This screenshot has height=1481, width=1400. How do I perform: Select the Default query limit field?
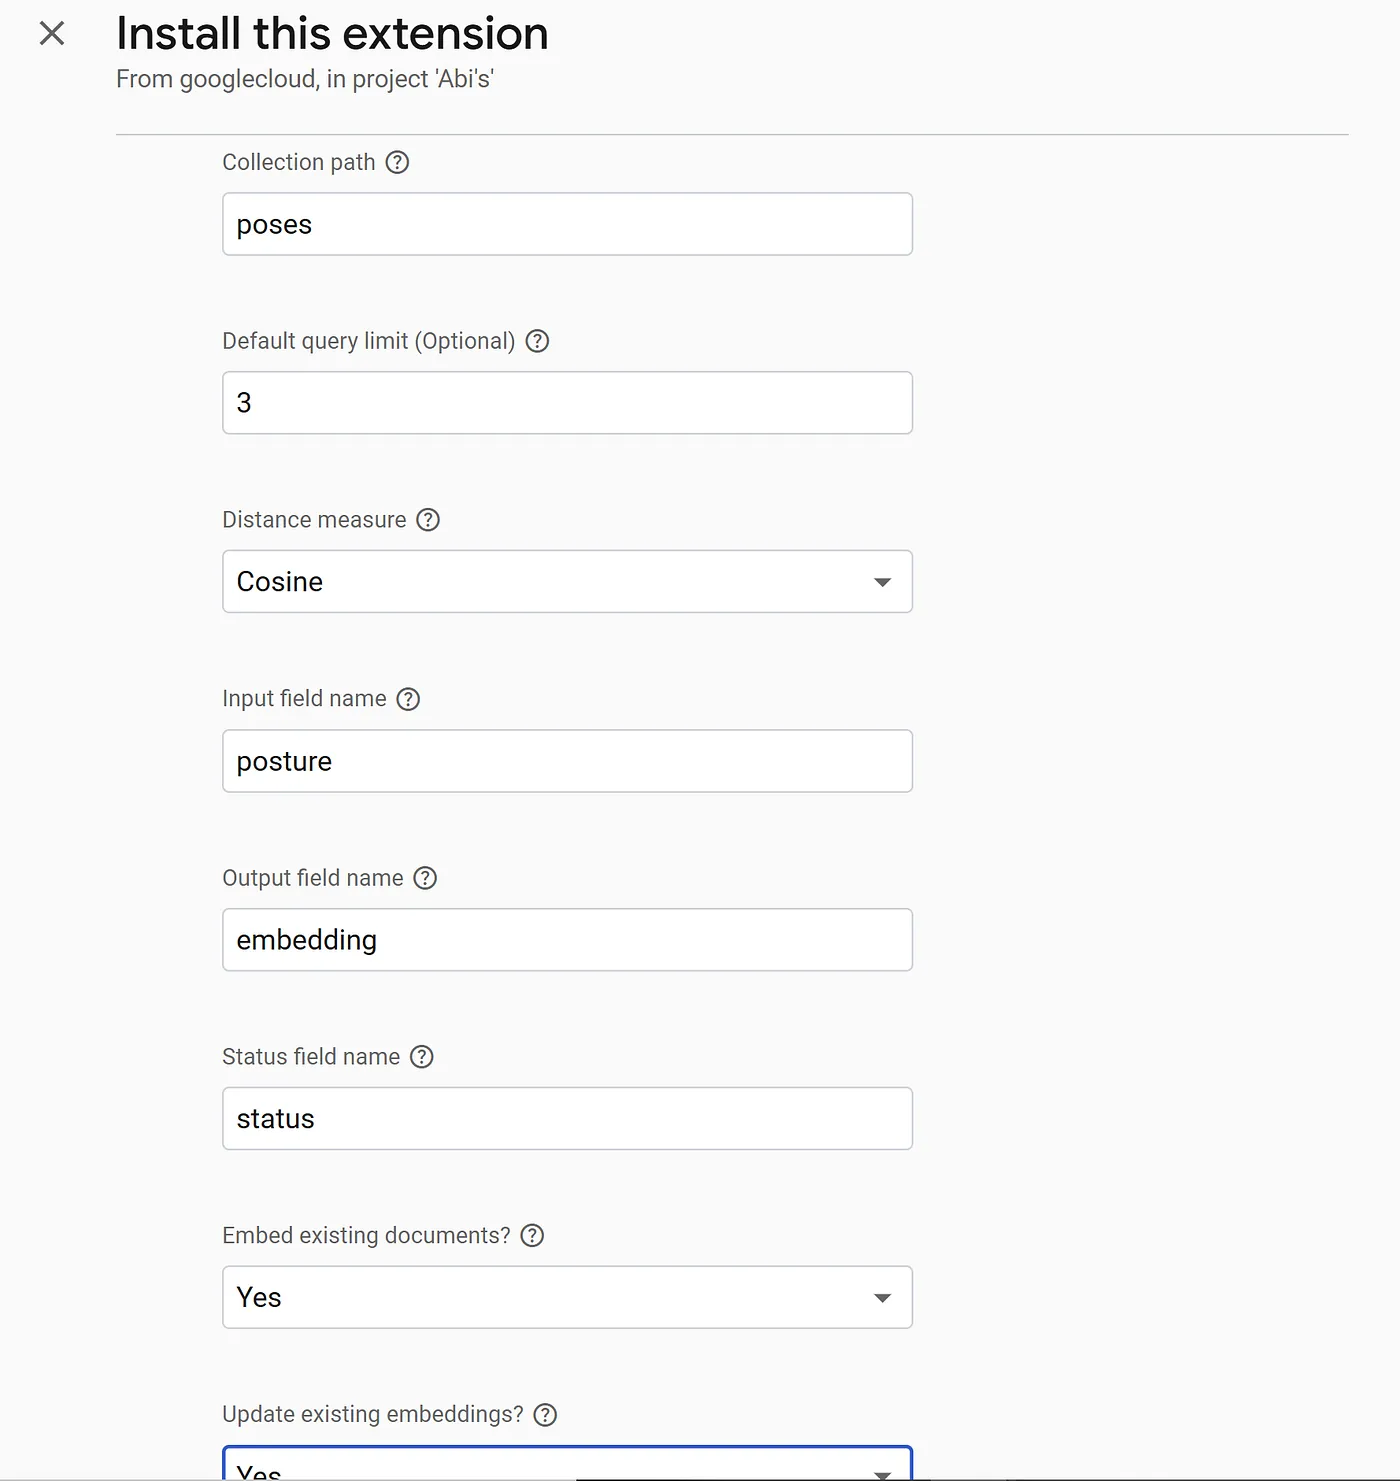[x=567, y=403]
